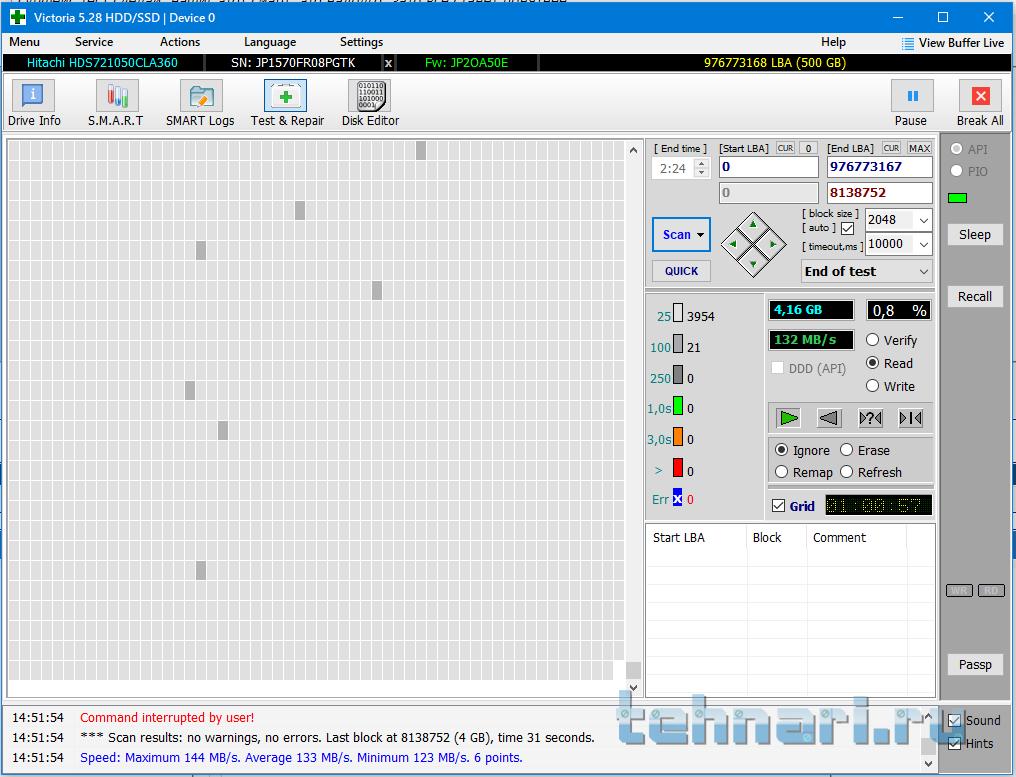Switch to Test & Repair

286,103
